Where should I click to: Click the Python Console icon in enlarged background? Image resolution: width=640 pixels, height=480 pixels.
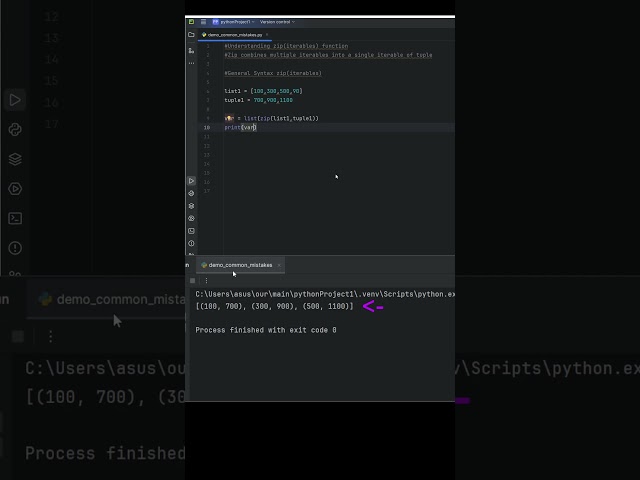pyautogui.click(x=15, y=130)
